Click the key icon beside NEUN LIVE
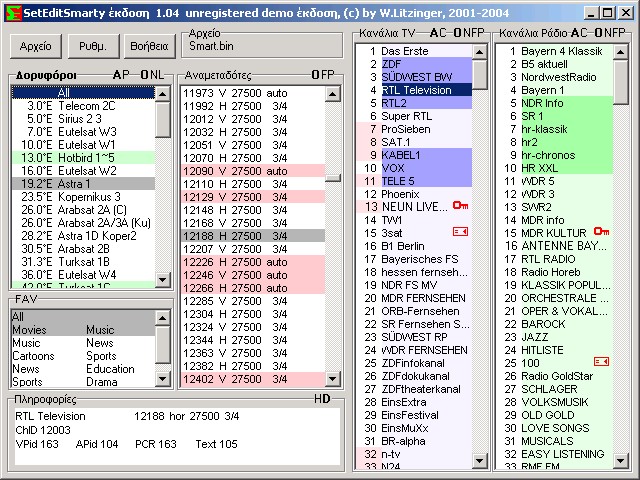This screenshot has height=480, width=640. tap(460, 206)
